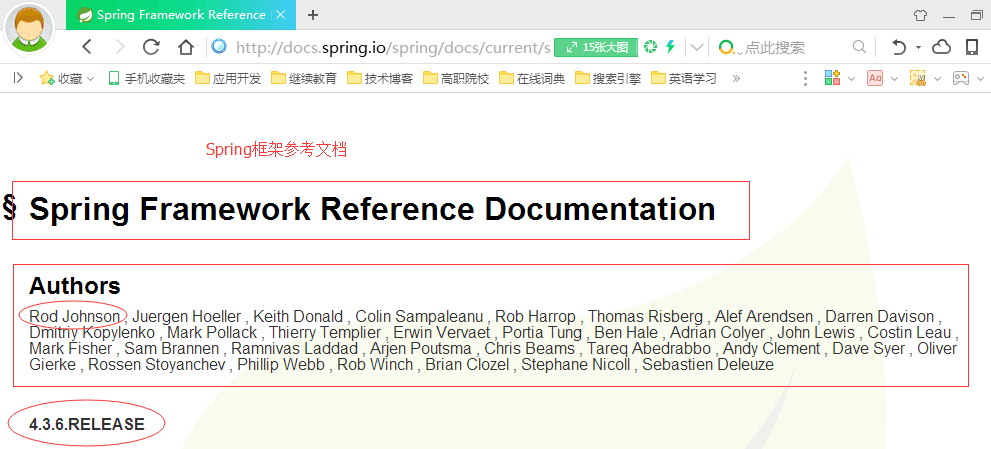Open the 手机收藏夹 bookmark
The image size is (991, 449).
147,78
